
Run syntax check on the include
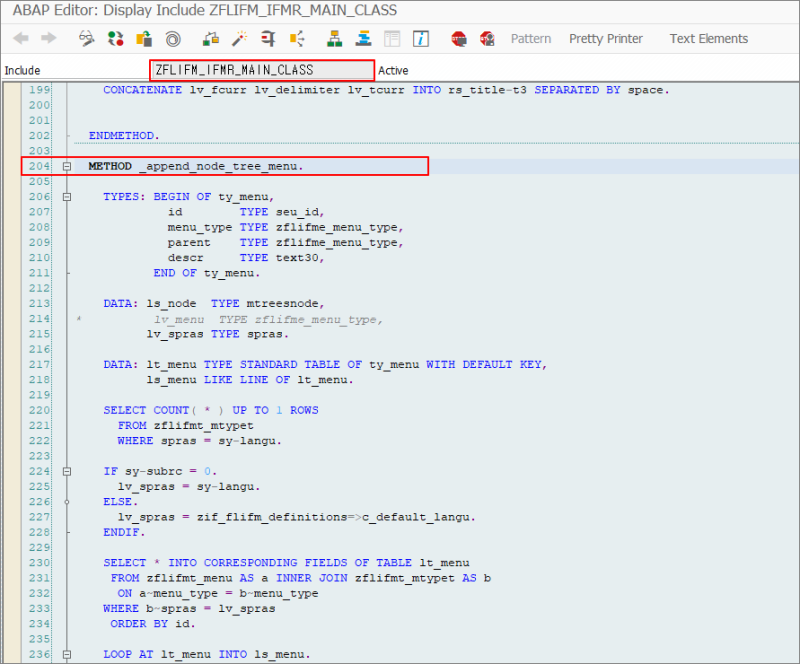tap(114, 38)
